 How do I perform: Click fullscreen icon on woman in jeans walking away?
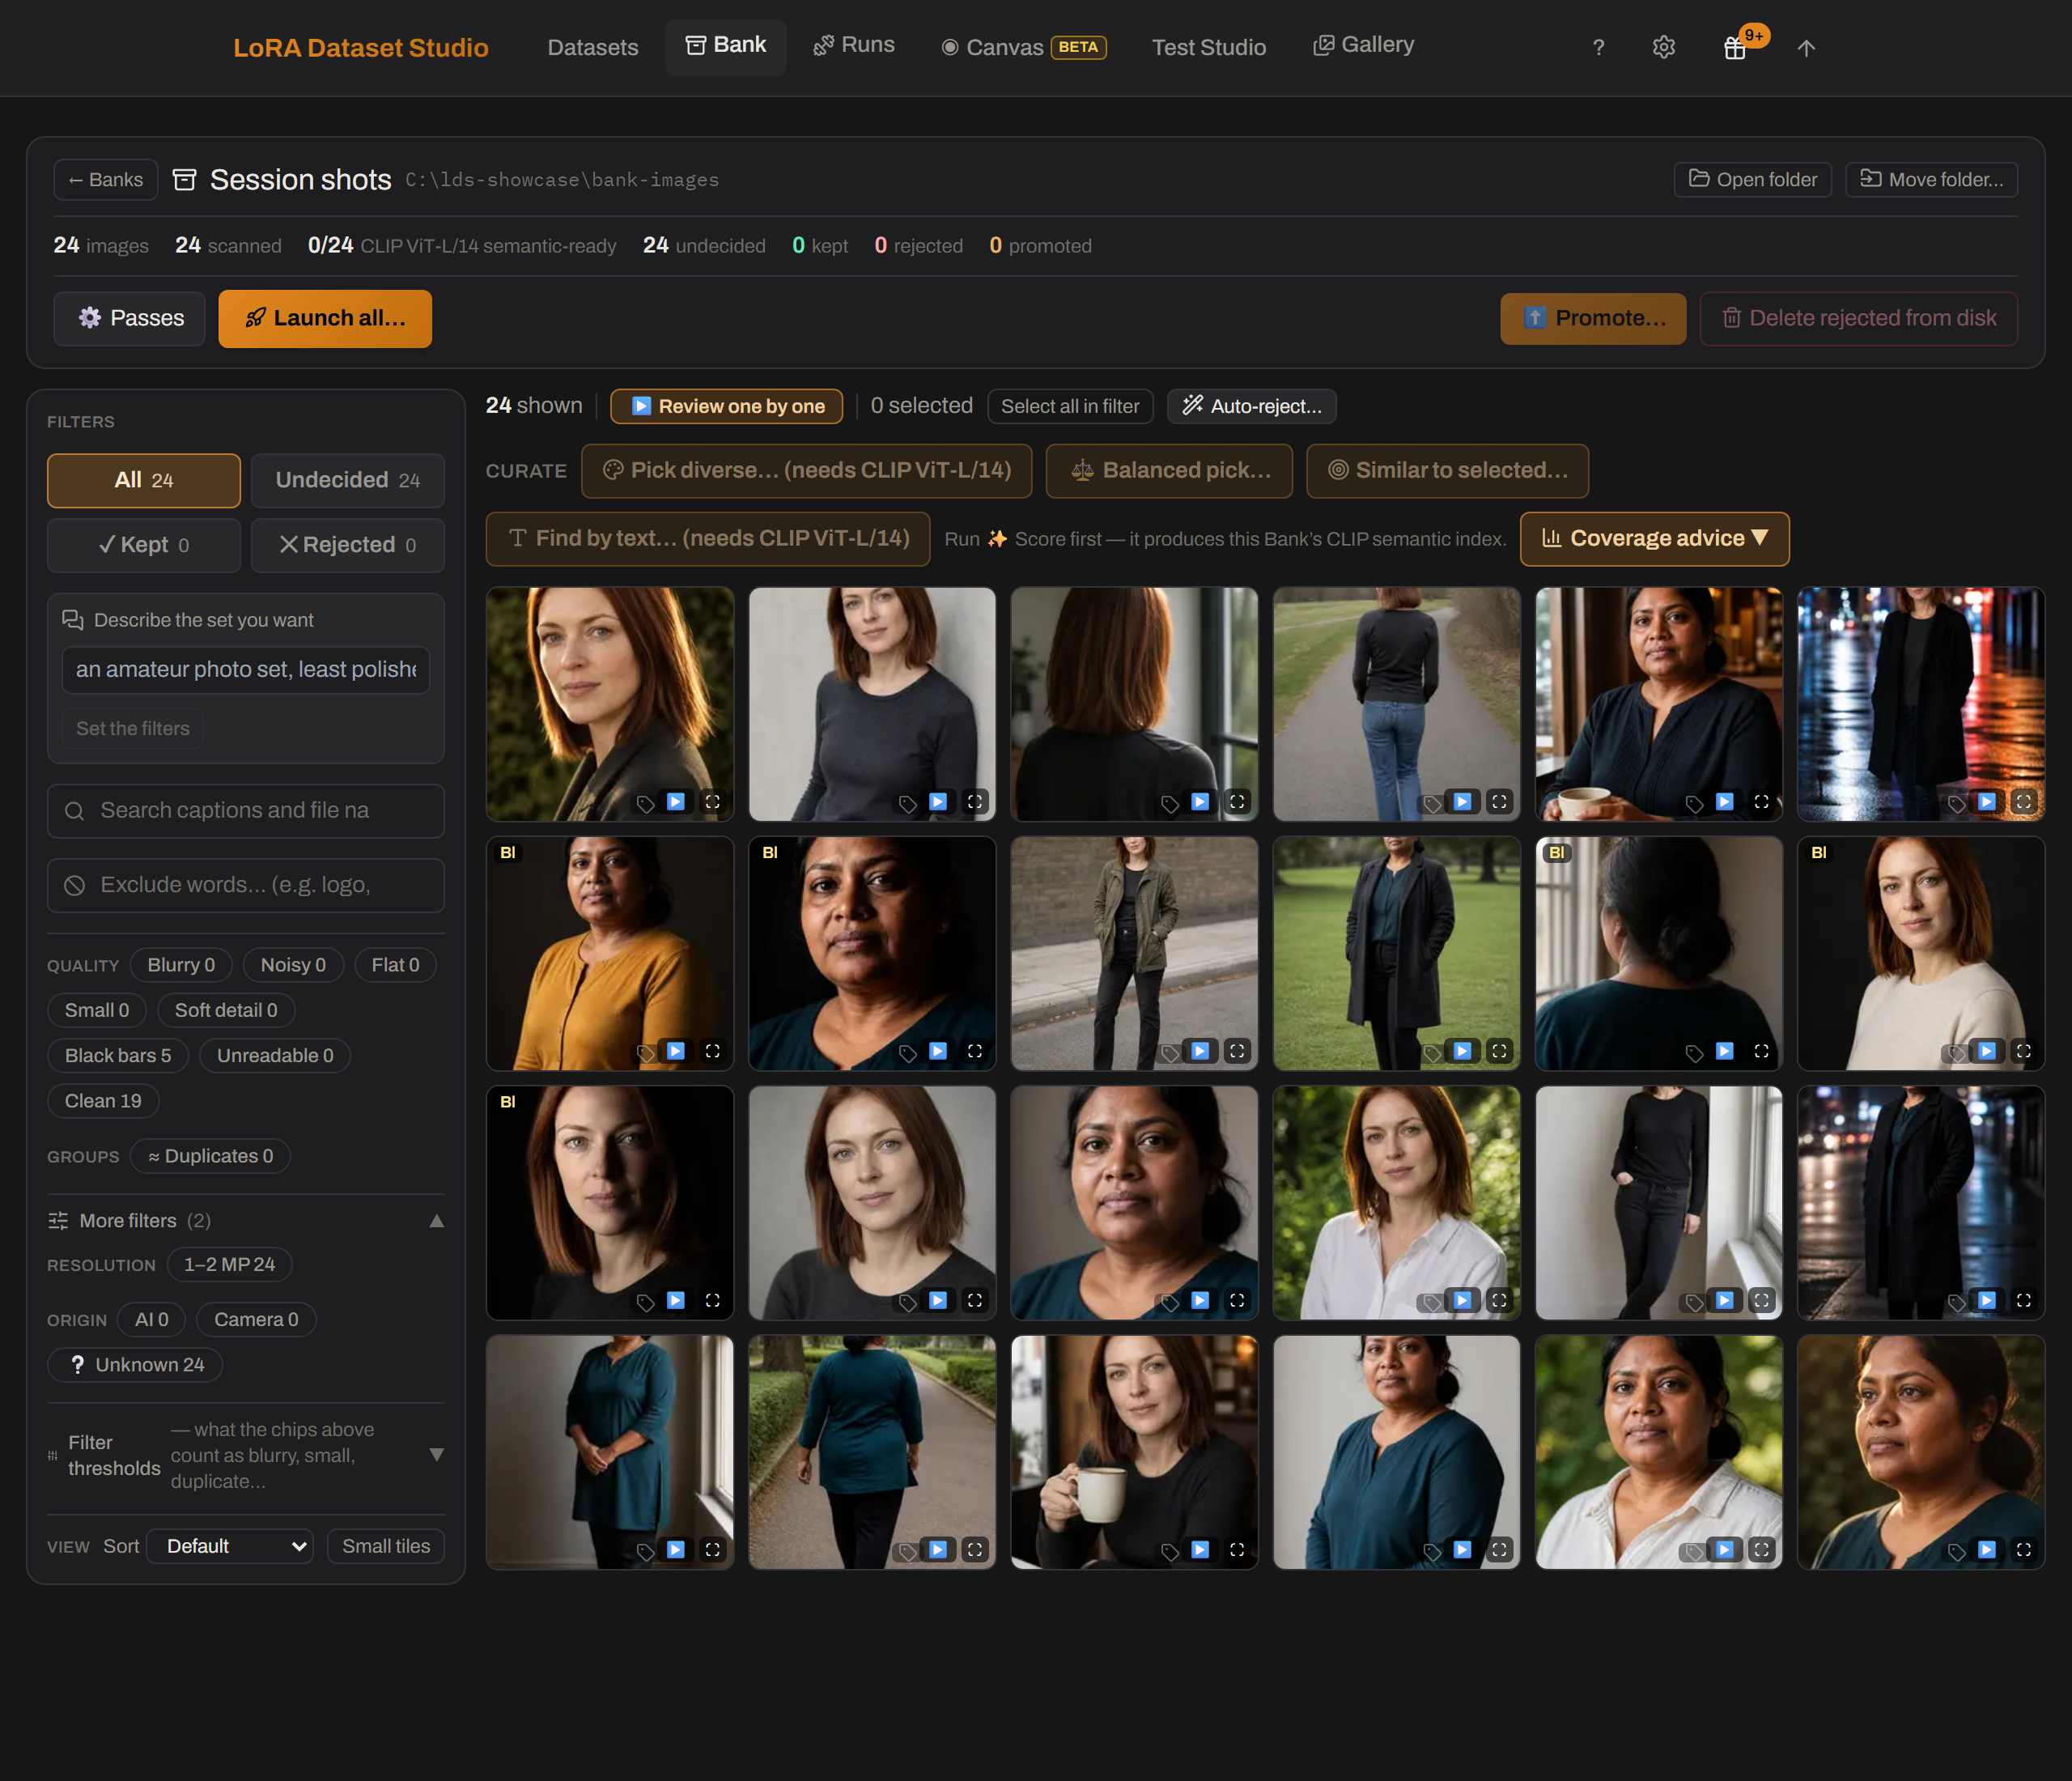pos(1499,801)
